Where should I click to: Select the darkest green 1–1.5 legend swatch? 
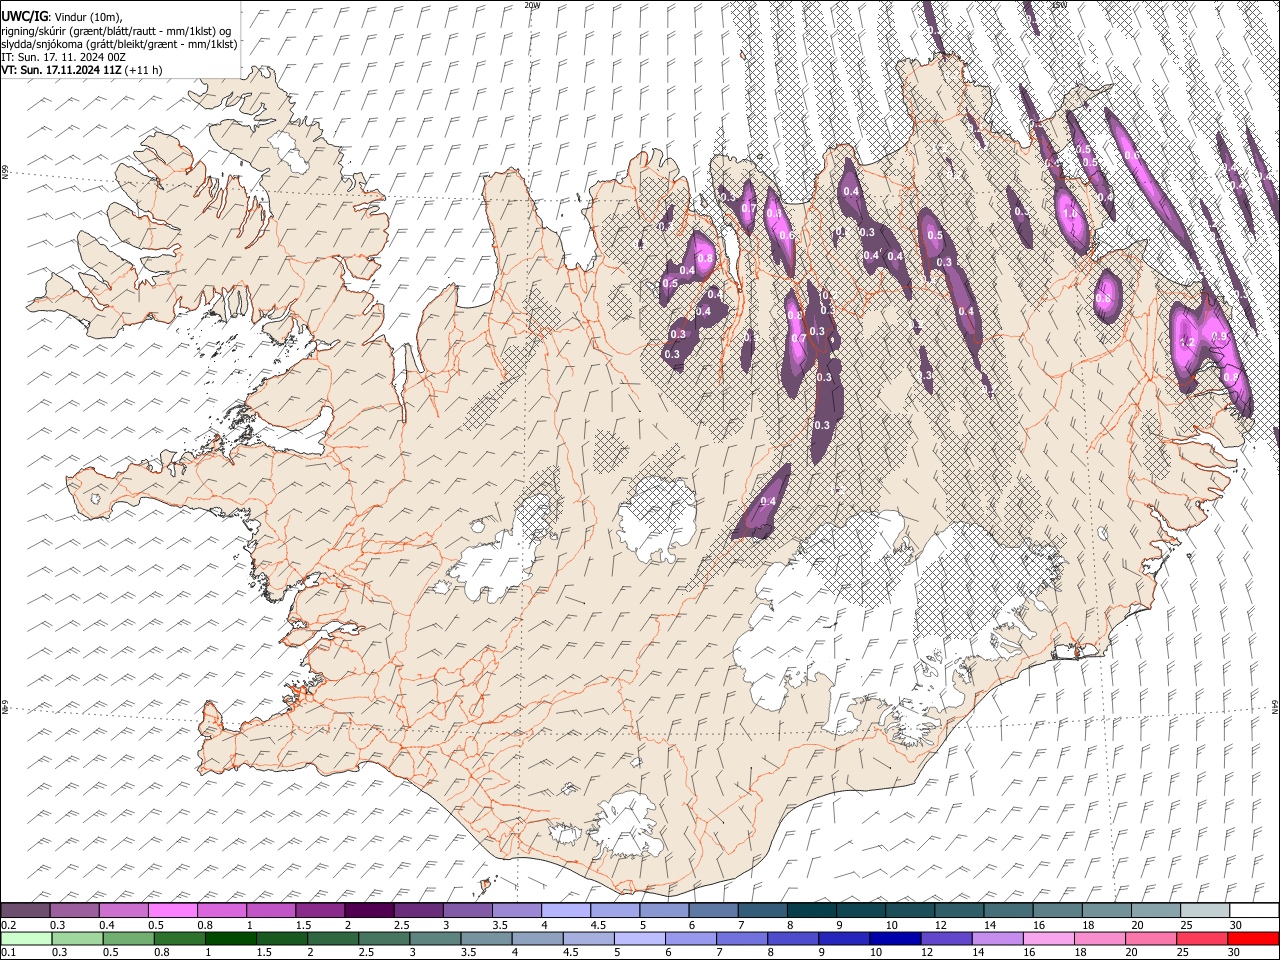pyautogui.click(x=231, y=938)
